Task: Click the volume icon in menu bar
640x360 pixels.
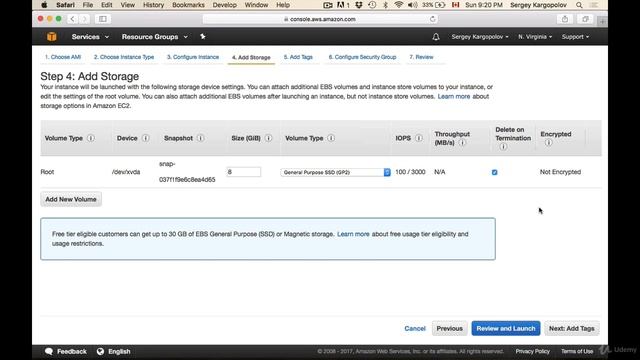Action: click(412, 5)
